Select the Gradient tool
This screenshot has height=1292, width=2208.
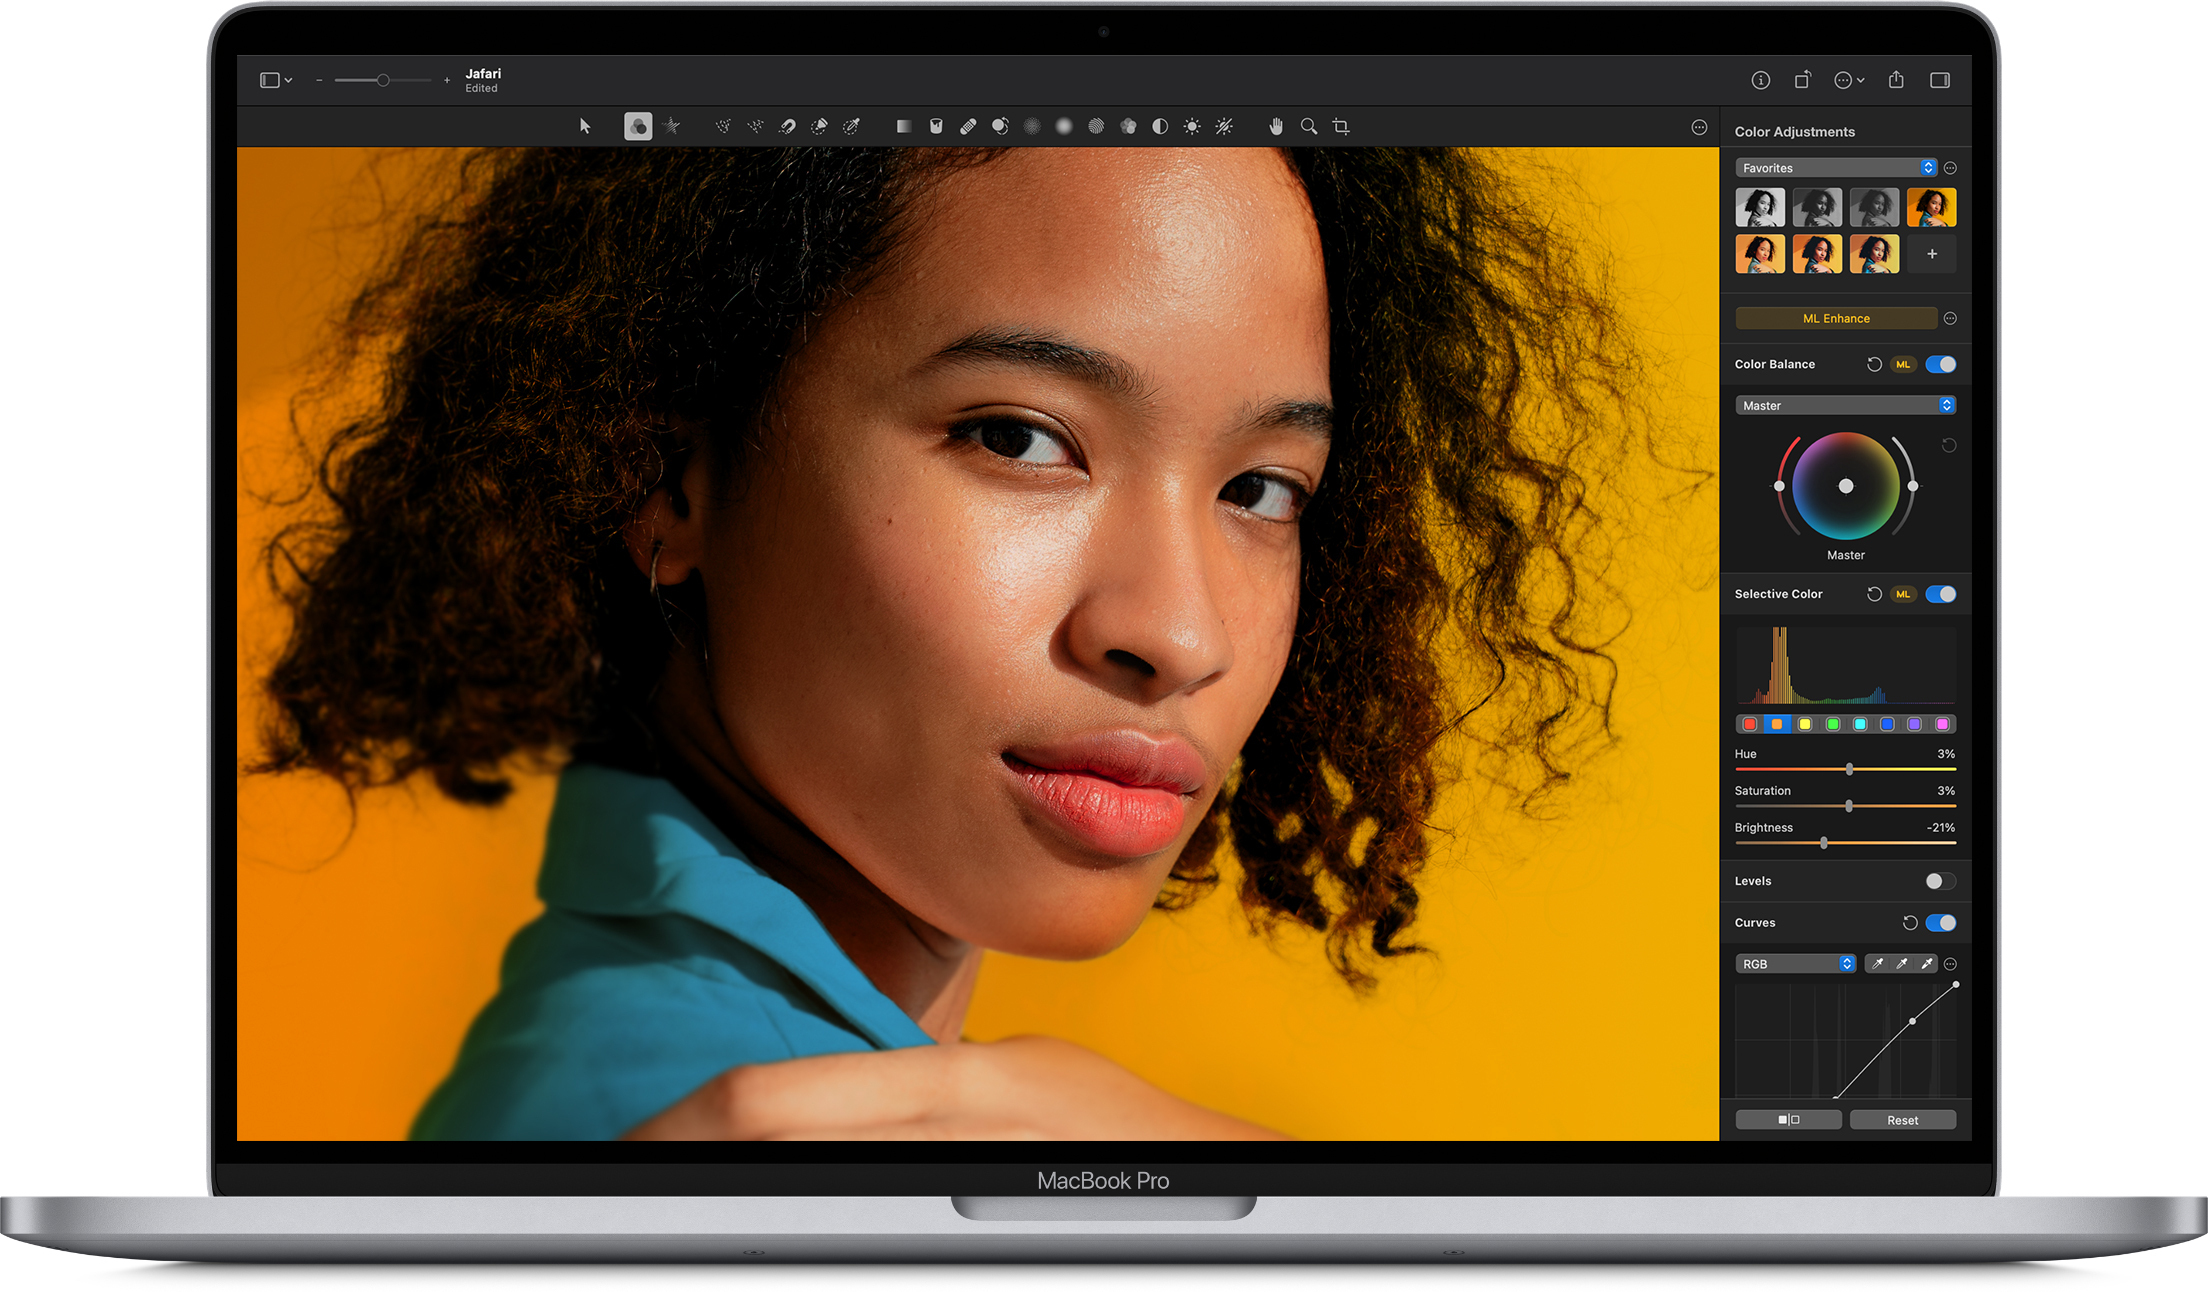click(904, 126)
